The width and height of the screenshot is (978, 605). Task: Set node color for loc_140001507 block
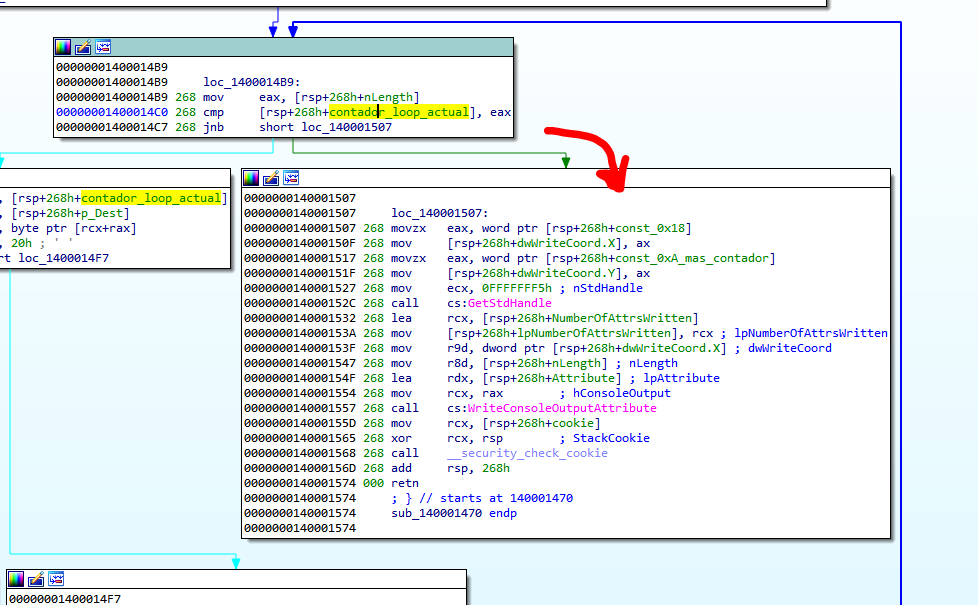point(252,178)
